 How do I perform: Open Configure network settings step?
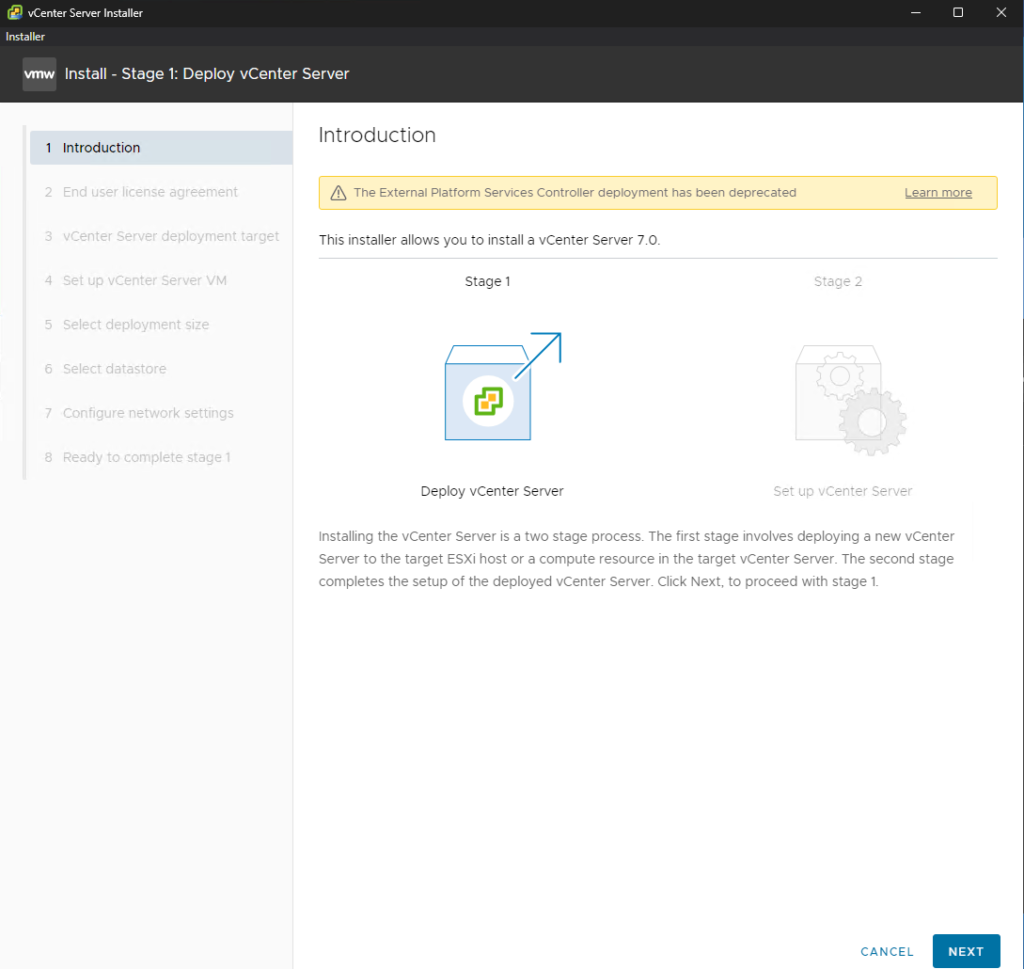tap(148, 413)
